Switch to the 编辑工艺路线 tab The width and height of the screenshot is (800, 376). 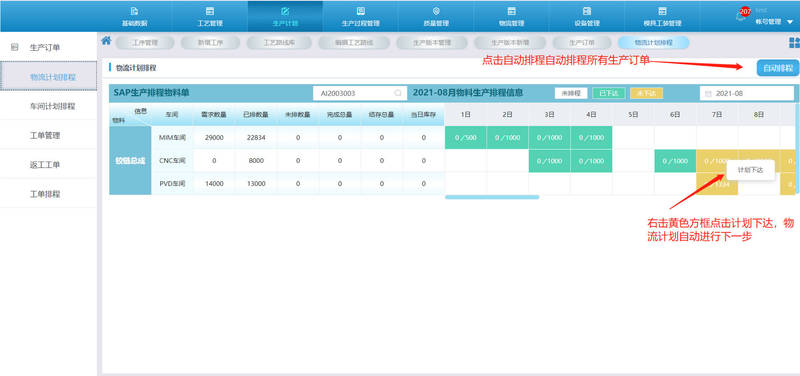354,43
